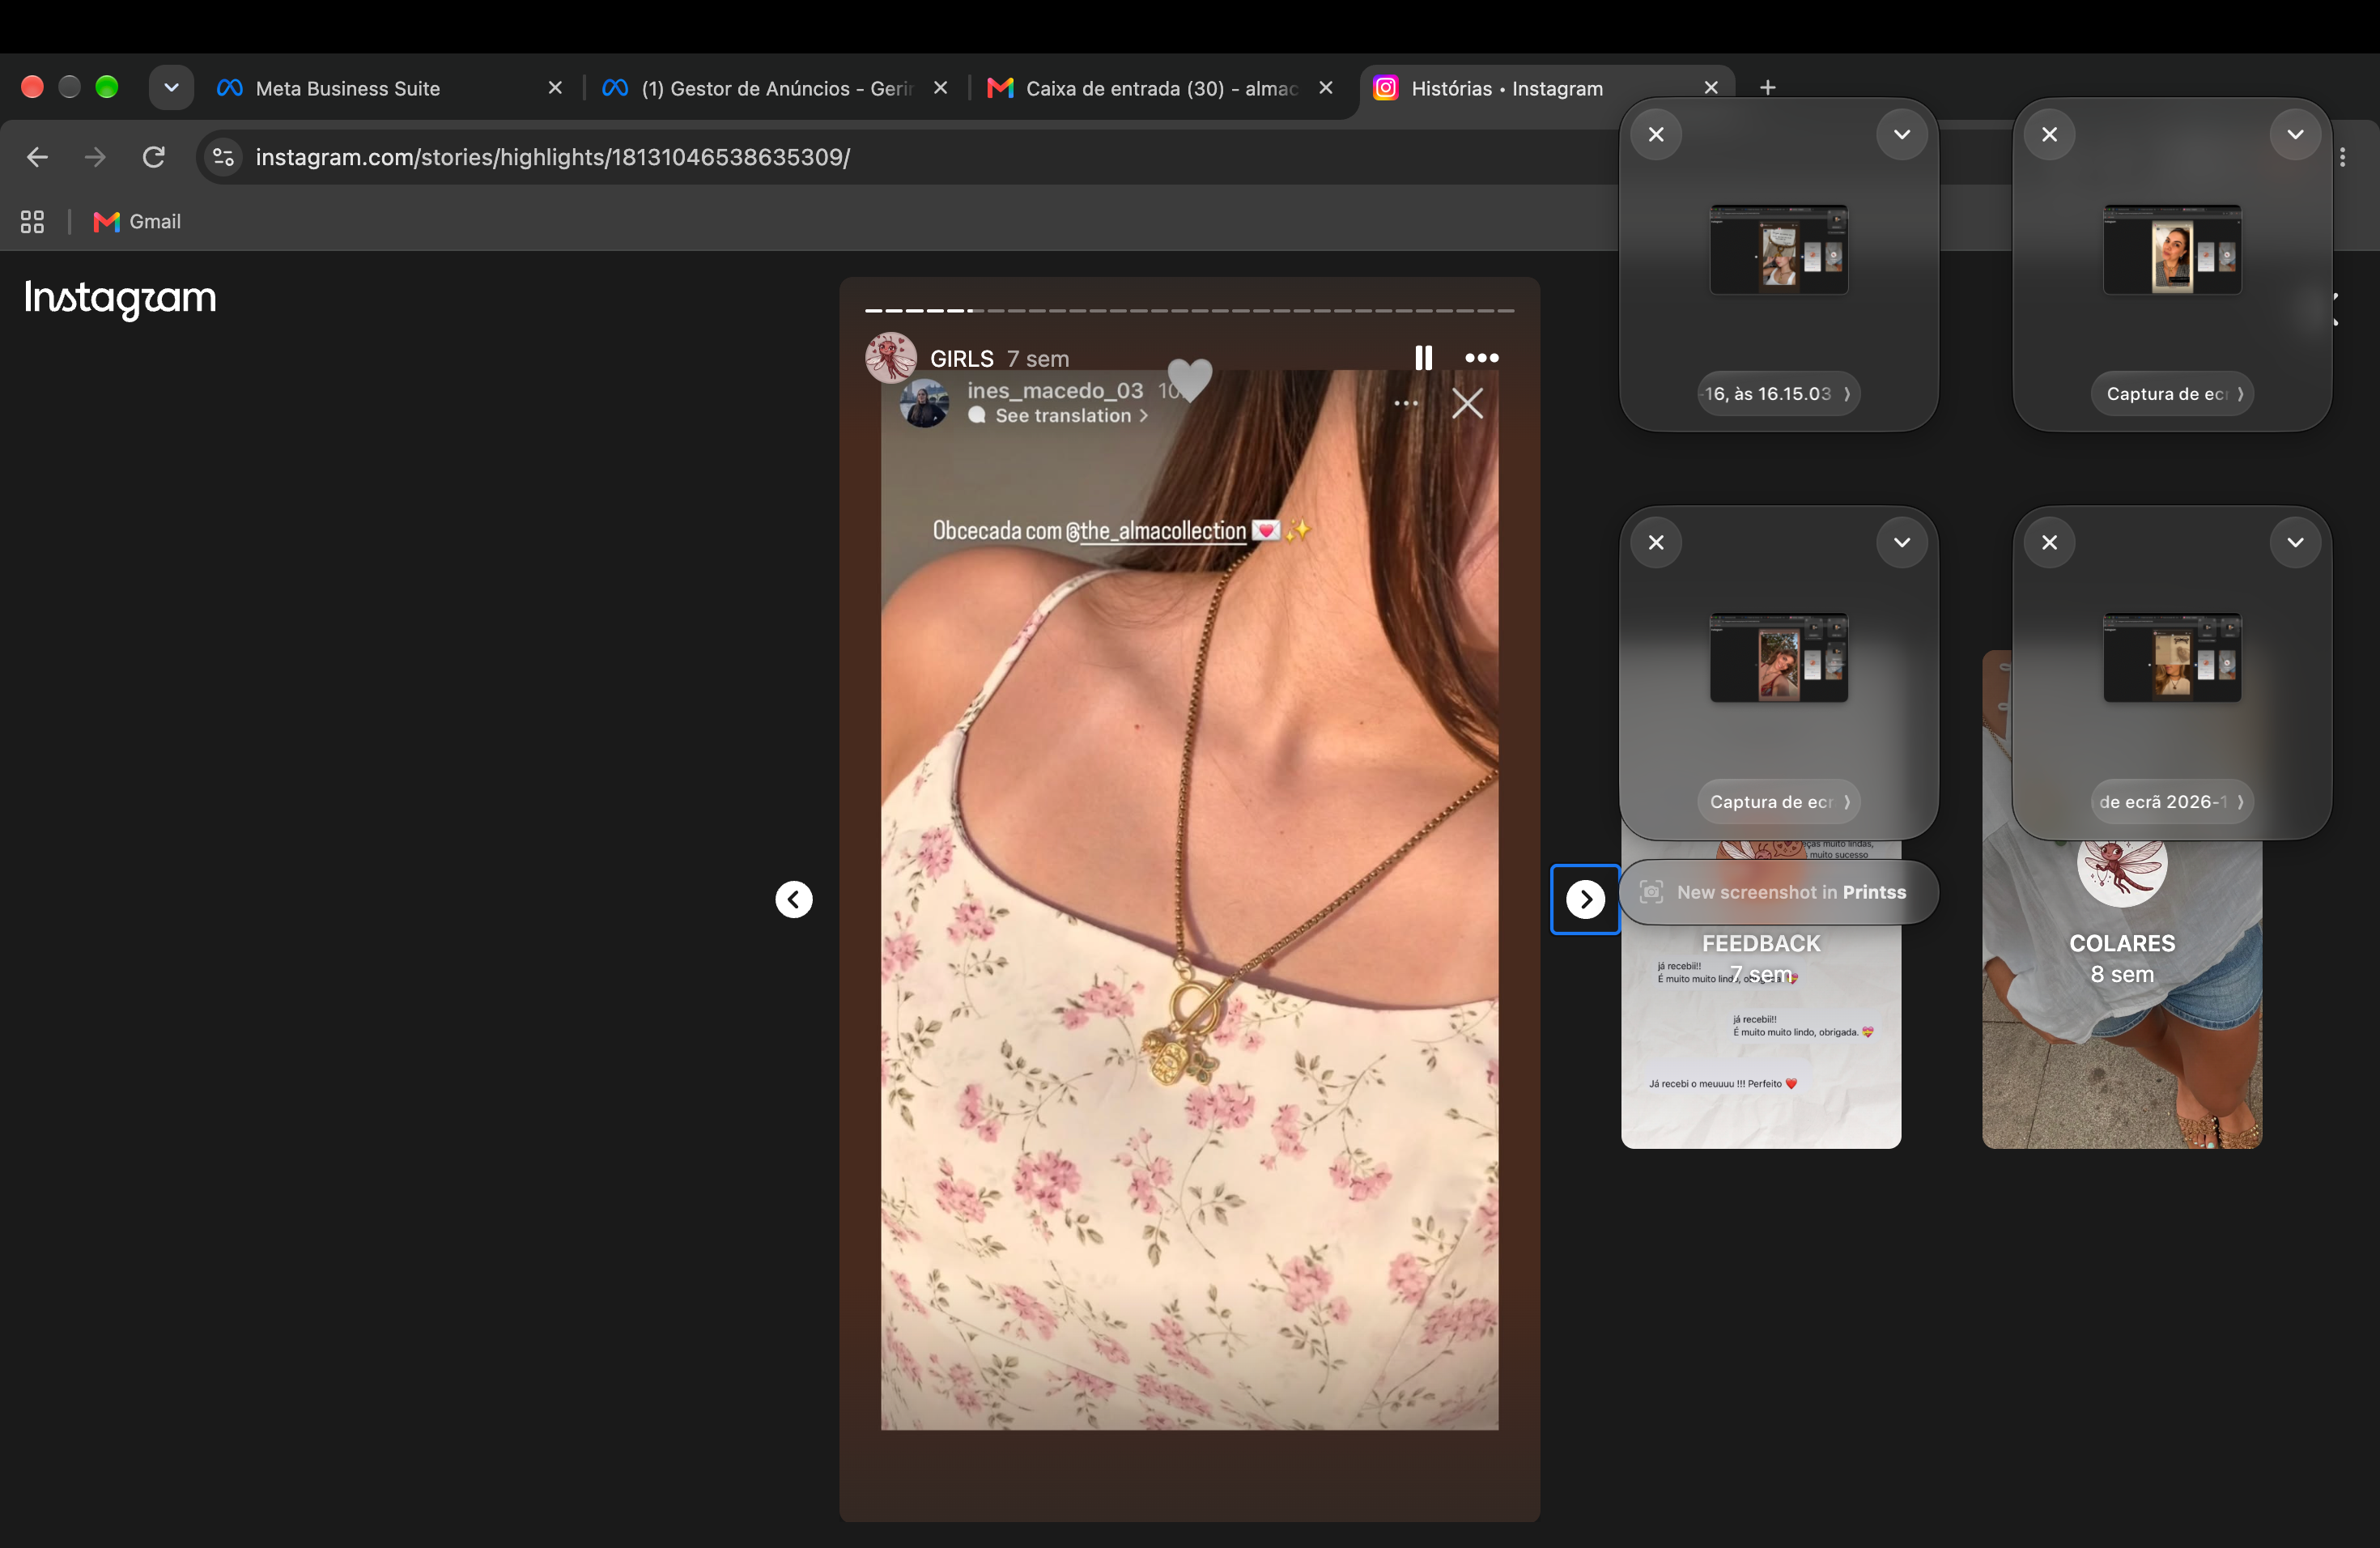Open the GIRLS highlight profile picture

(x=891, y=358)
